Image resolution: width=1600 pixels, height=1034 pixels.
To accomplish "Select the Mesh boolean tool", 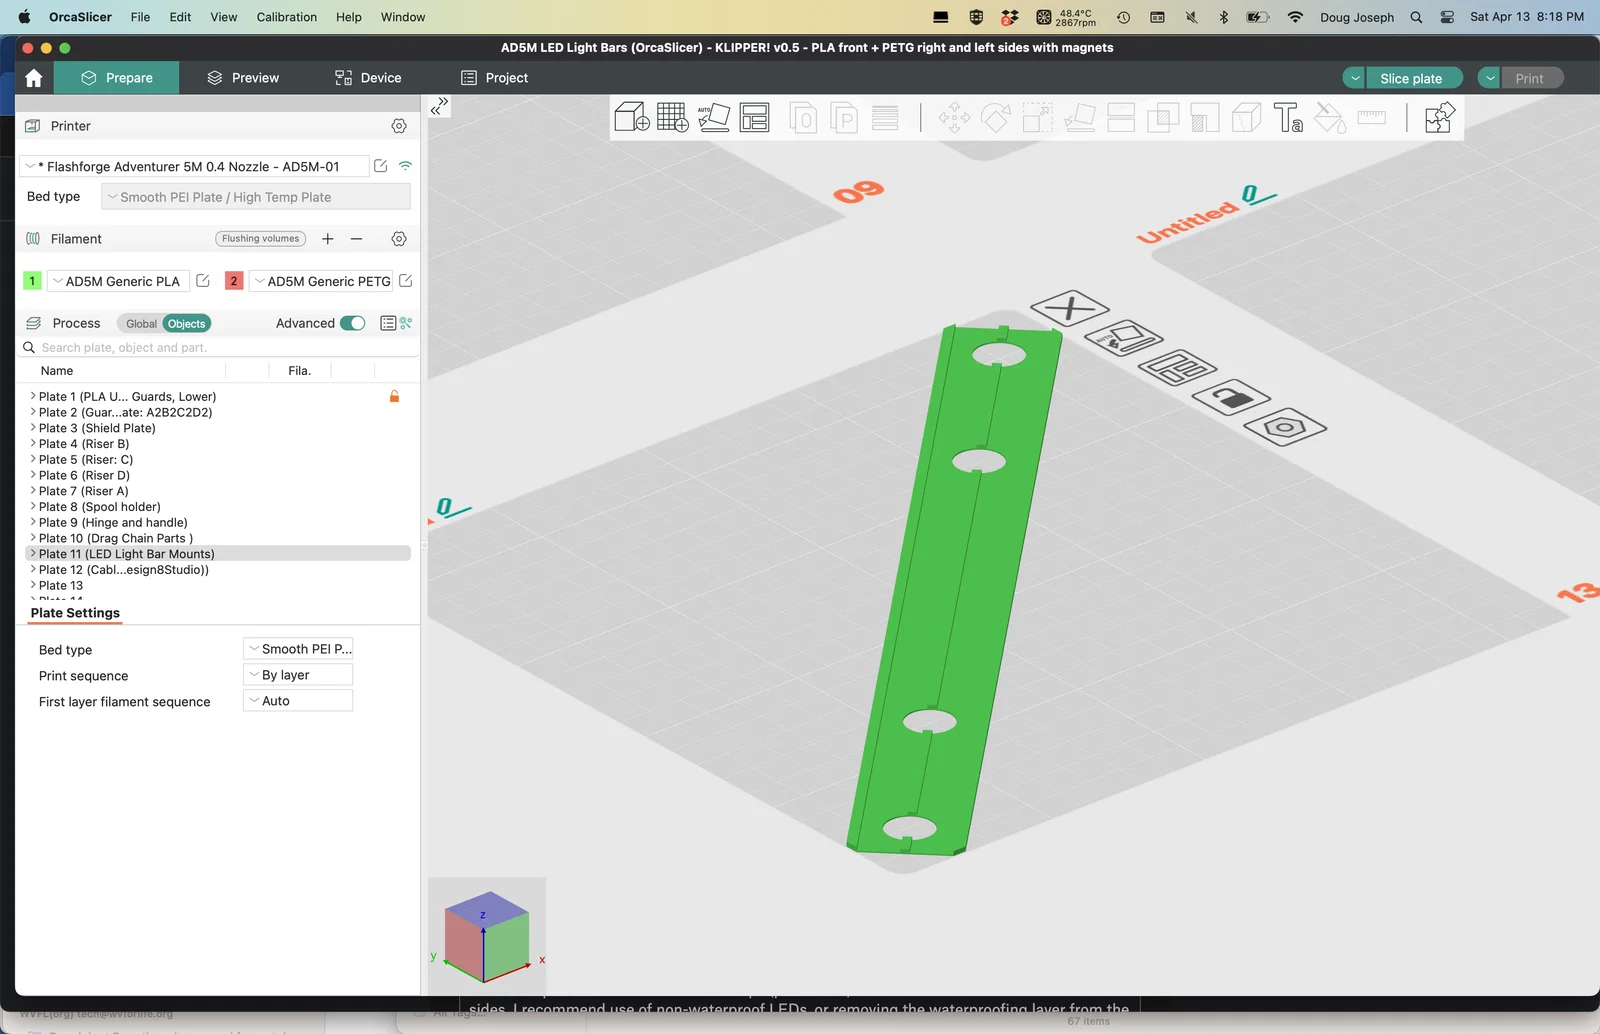I will [x=1163, y=118].
